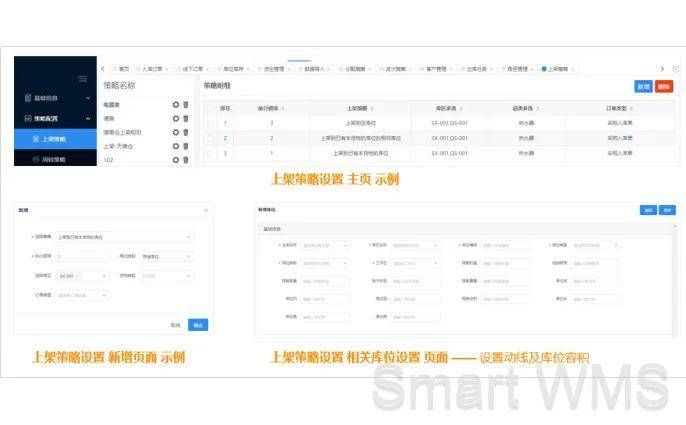
Task: Click the gear icon beside strategy 102
Action: (176, 159)
